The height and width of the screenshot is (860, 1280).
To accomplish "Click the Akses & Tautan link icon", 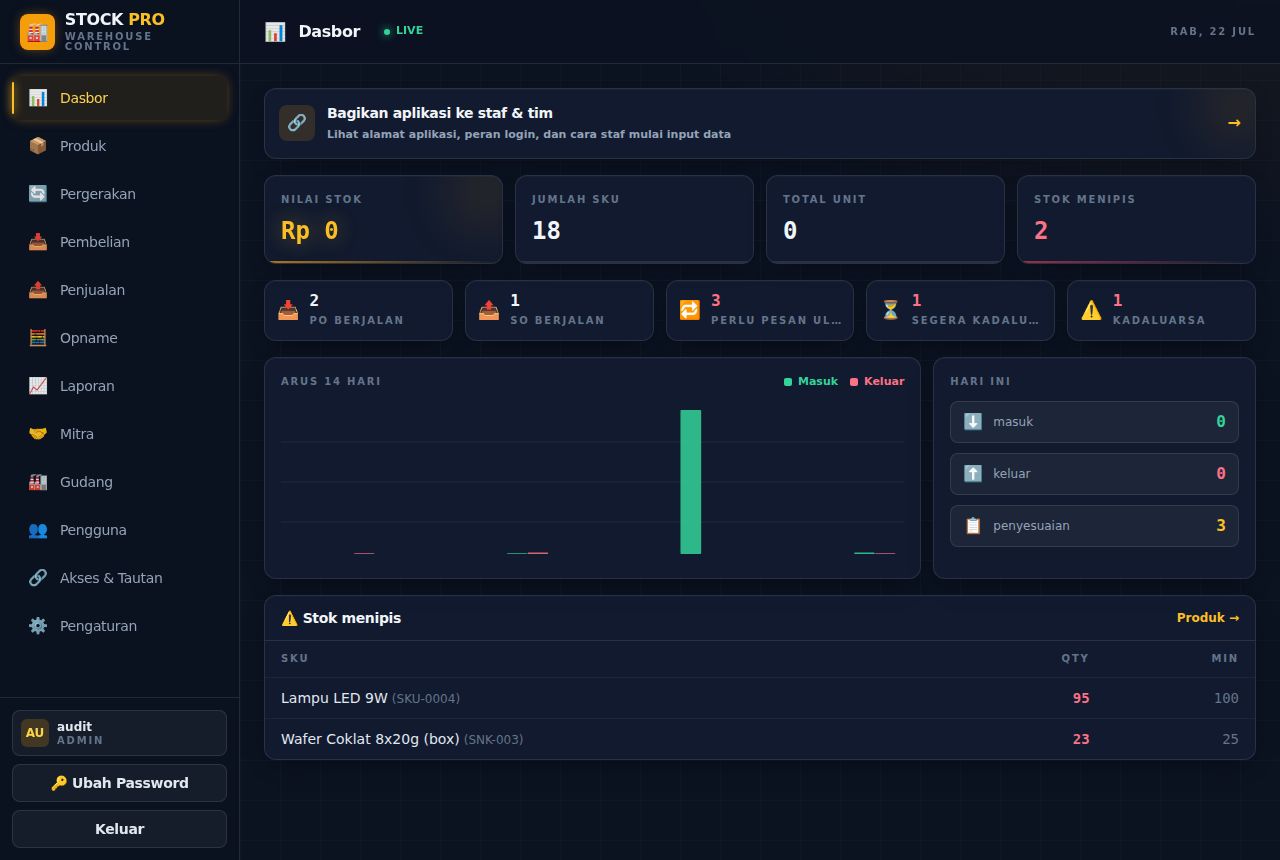I will (x=38, y=578).
